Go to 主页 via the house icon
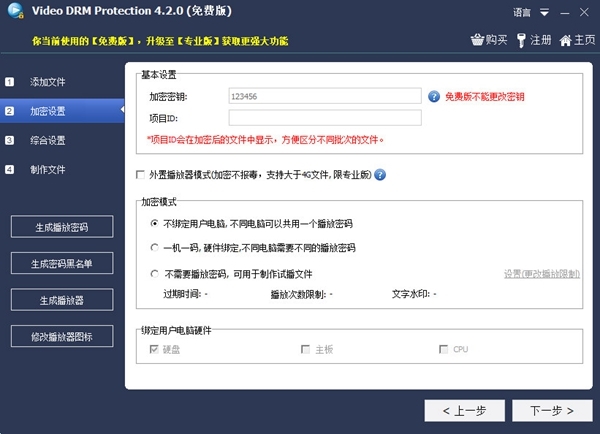600x434 pixels. [x=565, y=40]
